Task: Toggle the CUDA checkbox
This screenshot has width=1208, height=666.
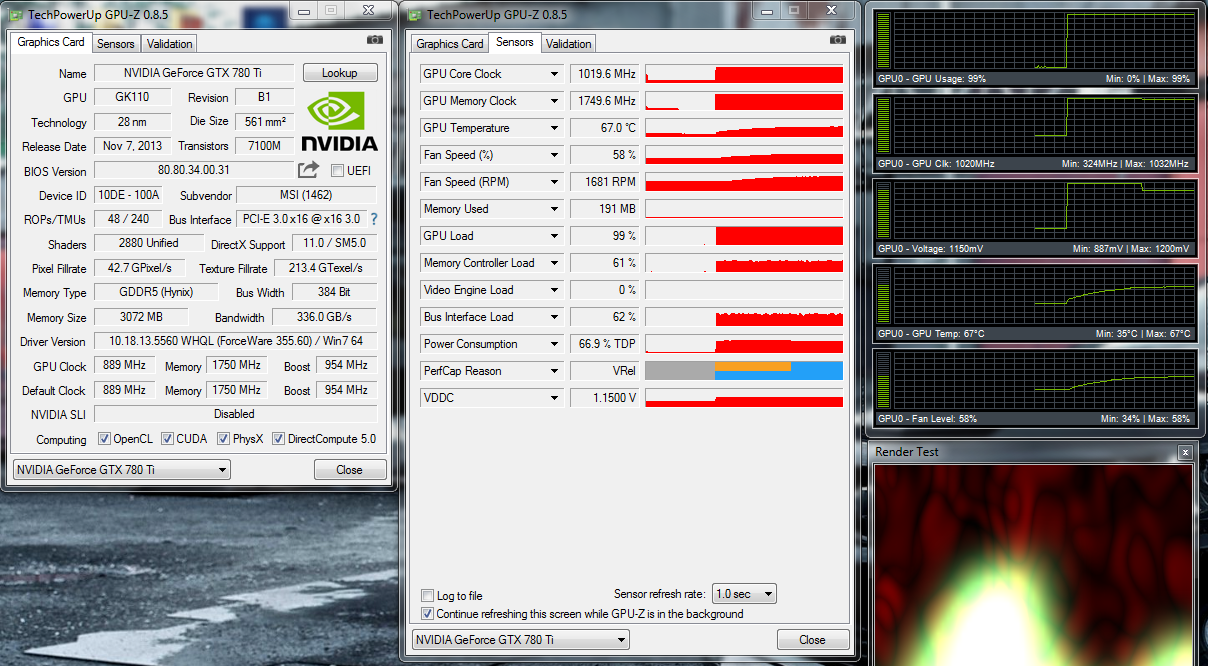Action: (x=167, y=439)
